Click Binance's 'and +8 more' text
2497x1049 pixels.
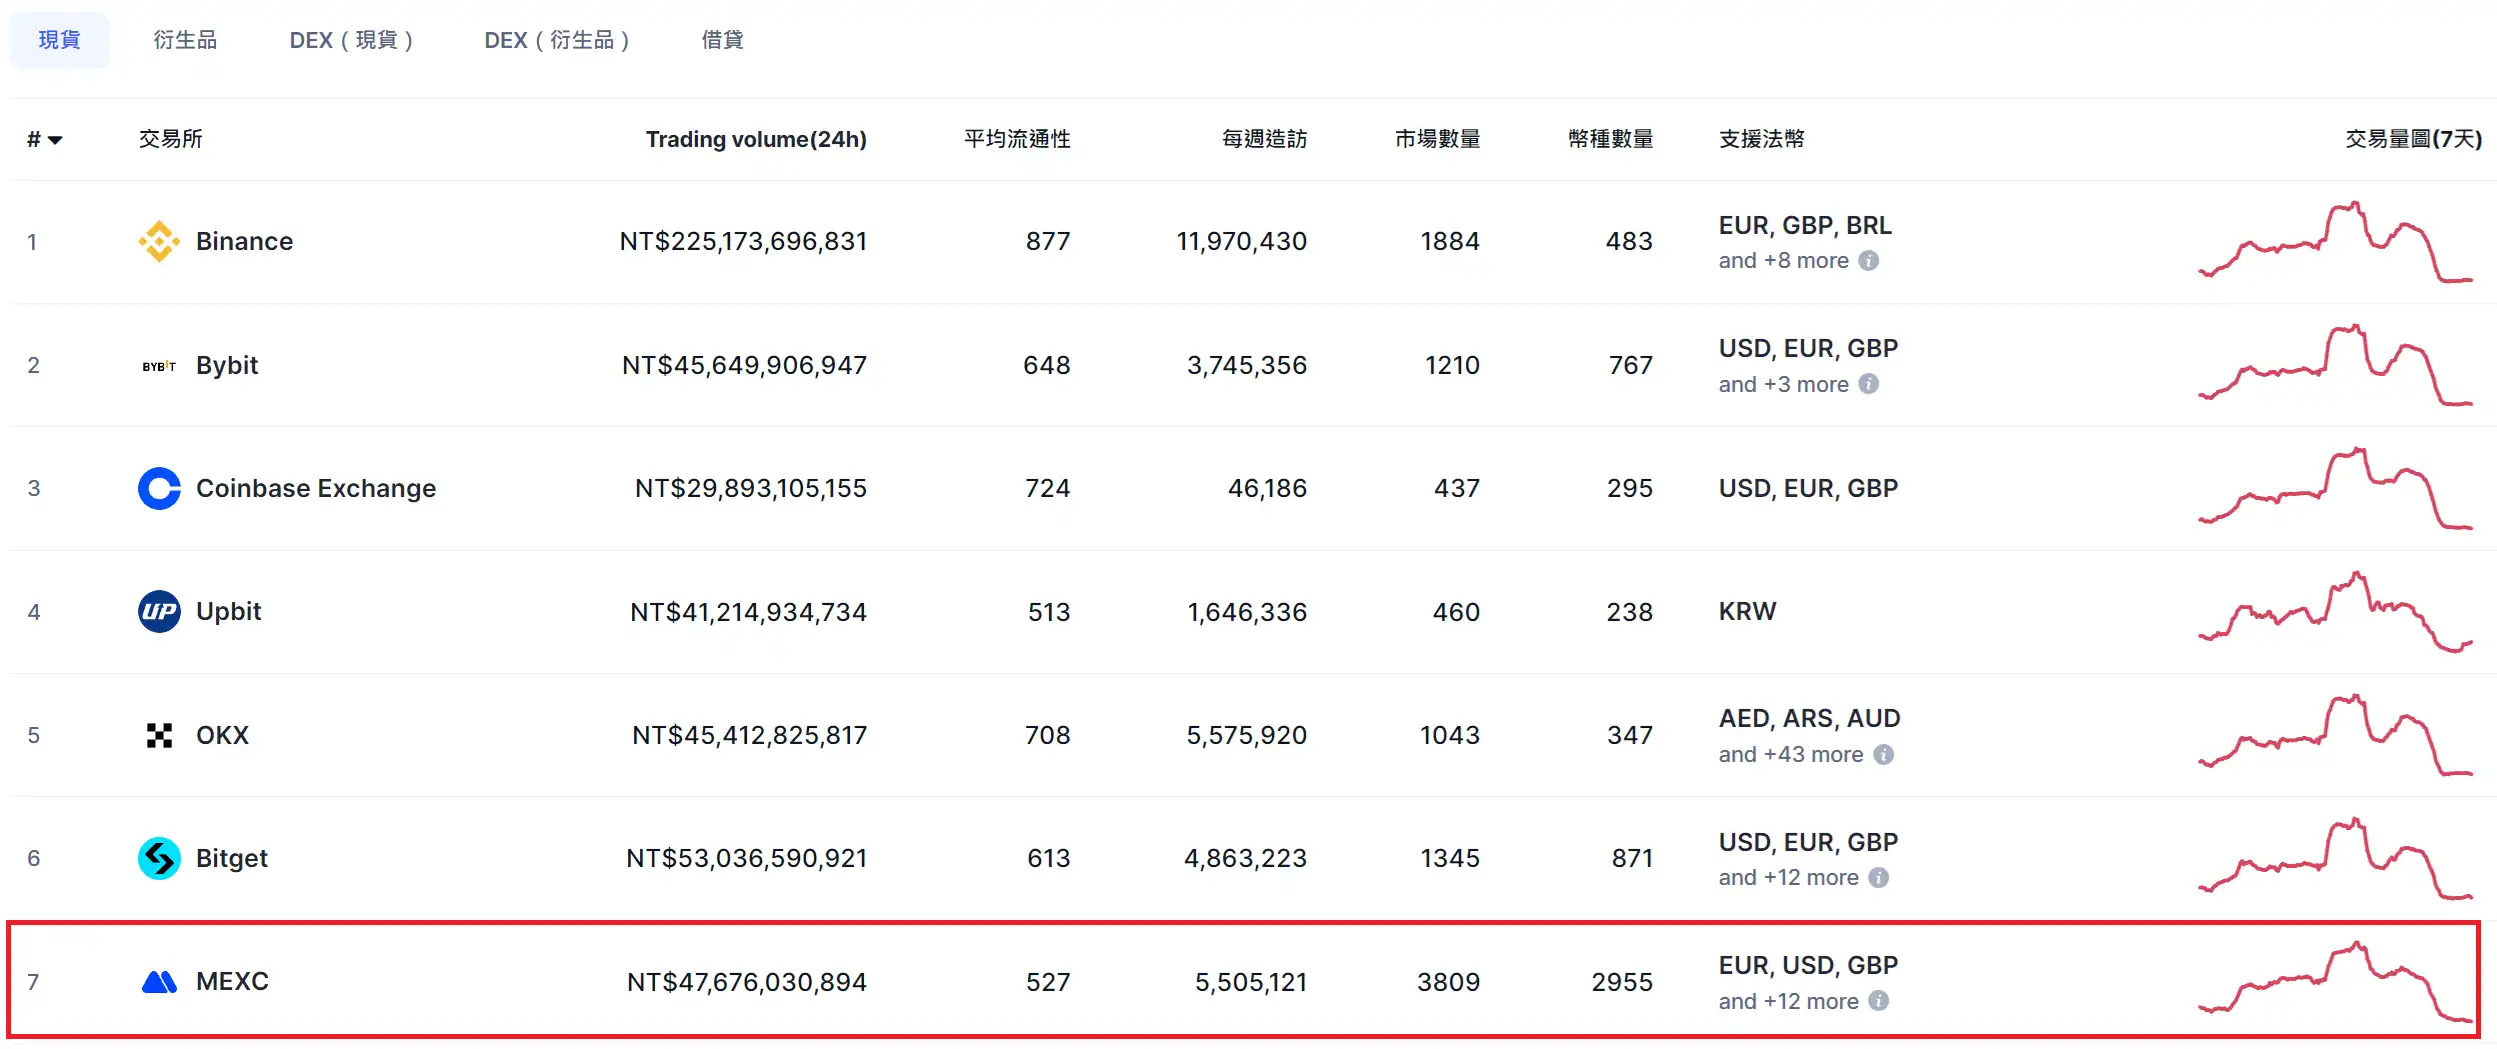point(1783,260)
